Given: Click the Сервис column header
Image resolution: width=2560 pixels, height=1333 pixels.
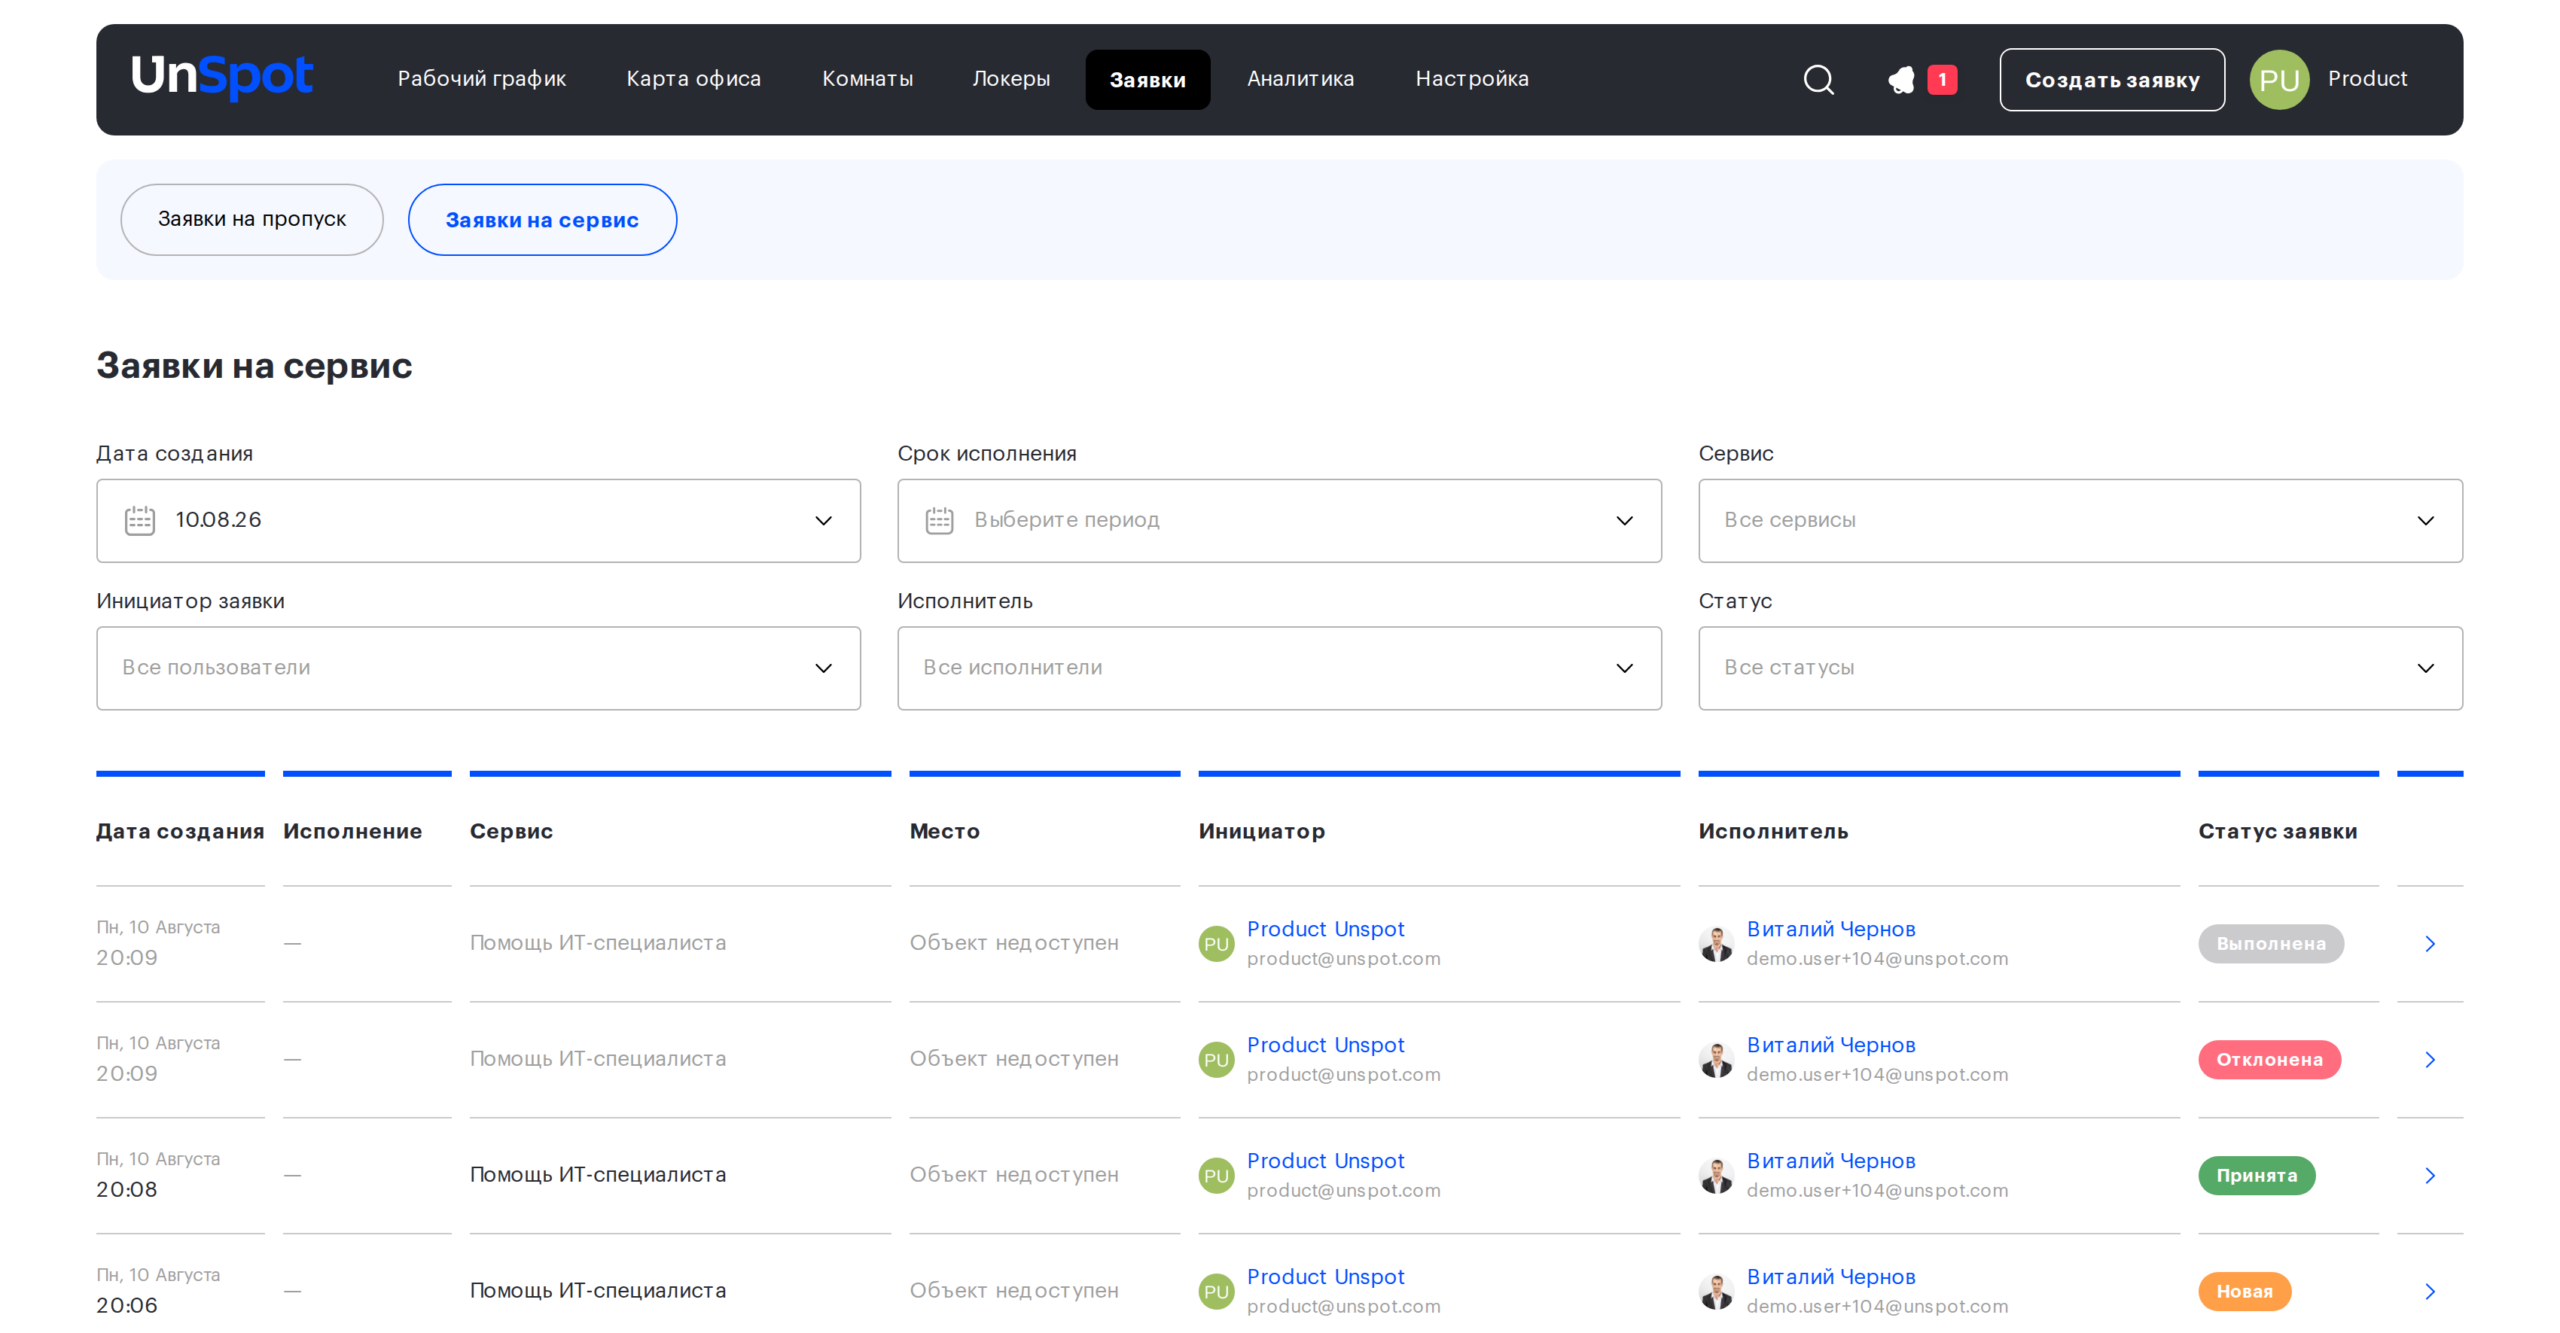Looking at the screenshot, I should click(511, 831).
